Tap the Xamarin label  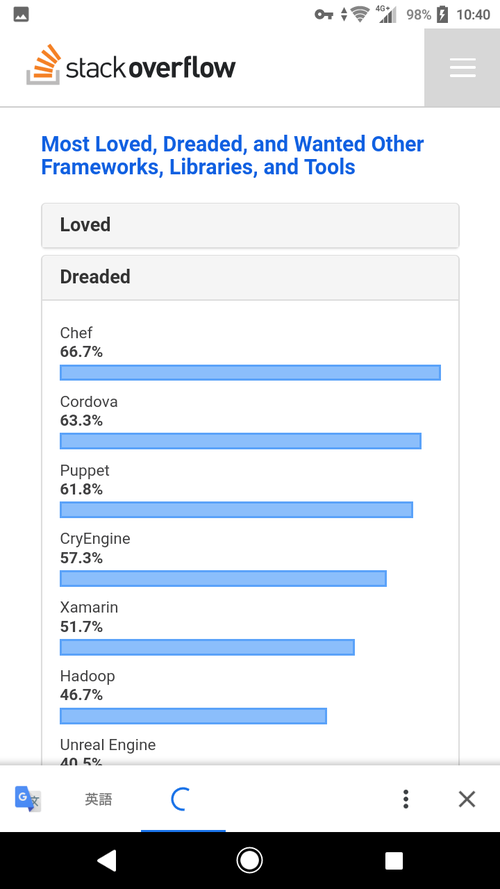tap(89, 607)
